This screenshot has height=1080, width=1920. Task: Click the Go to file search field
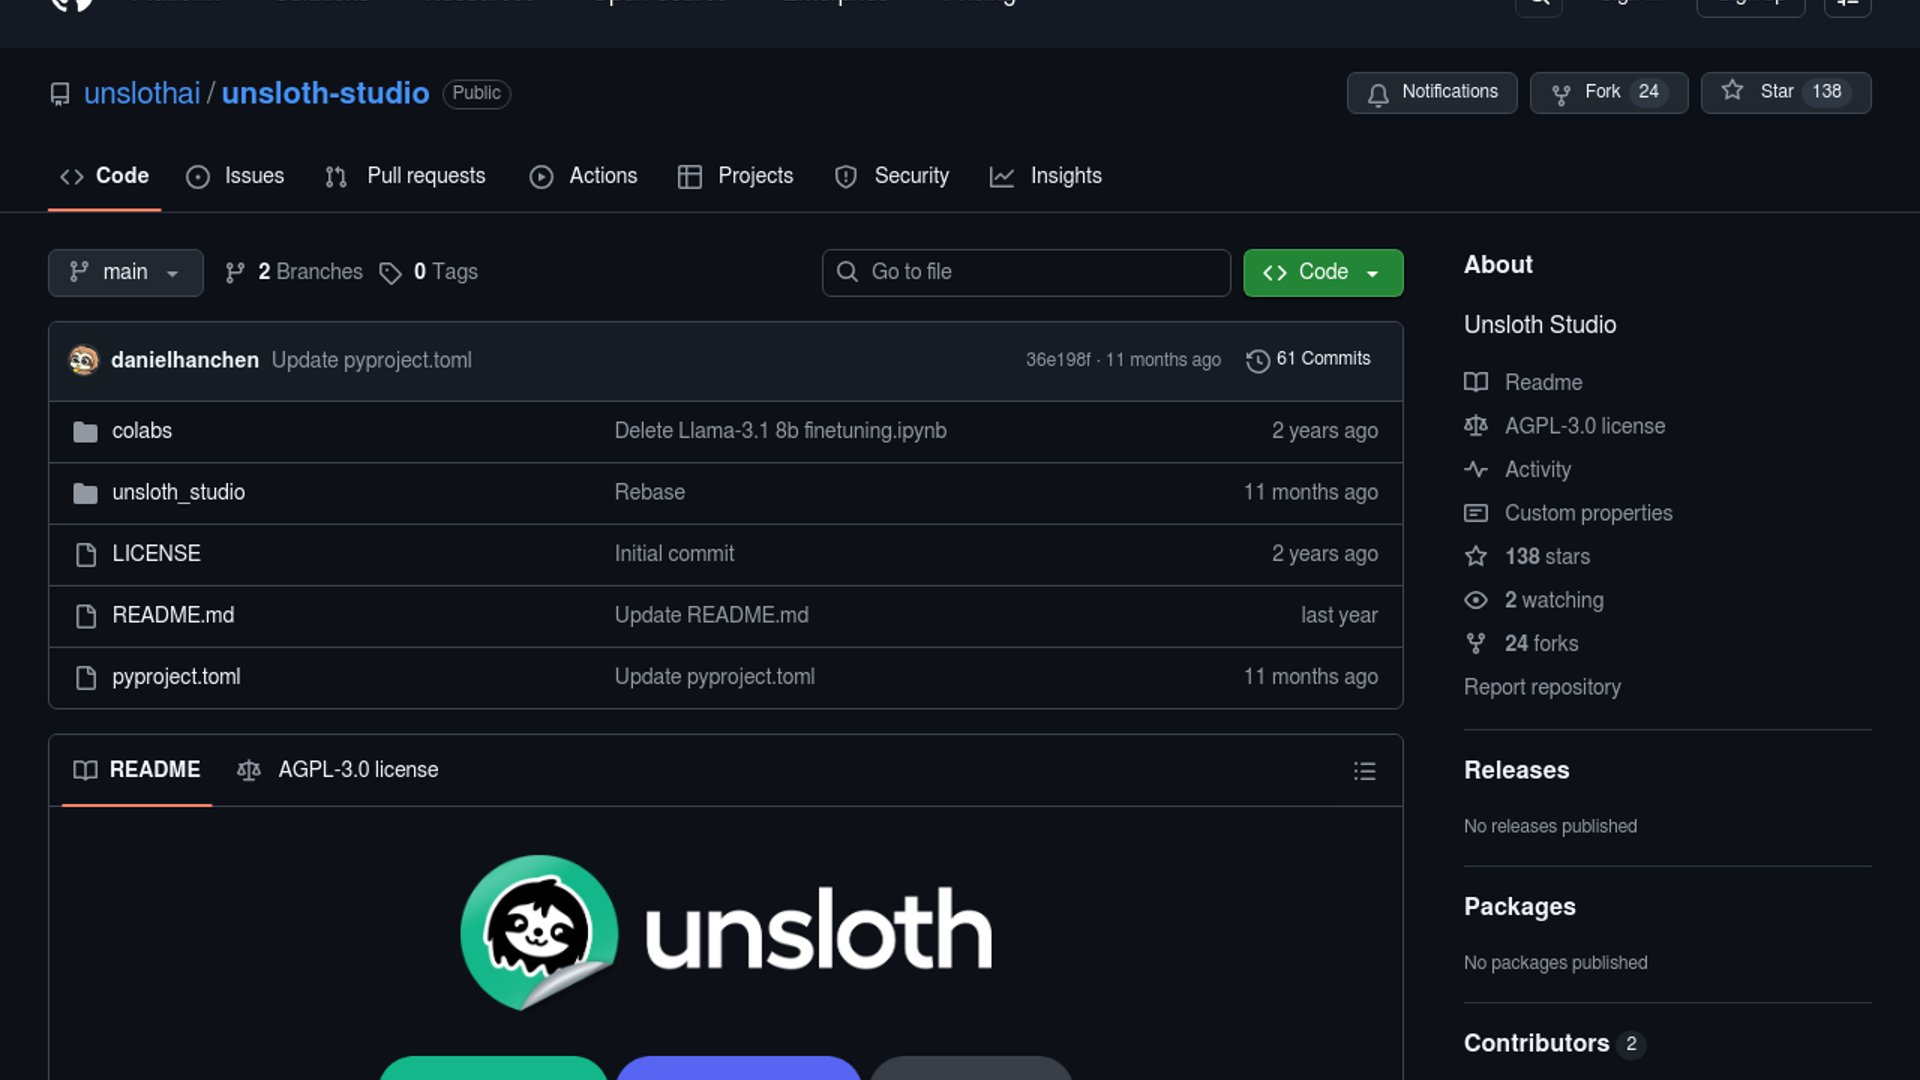pos(1025,273)
